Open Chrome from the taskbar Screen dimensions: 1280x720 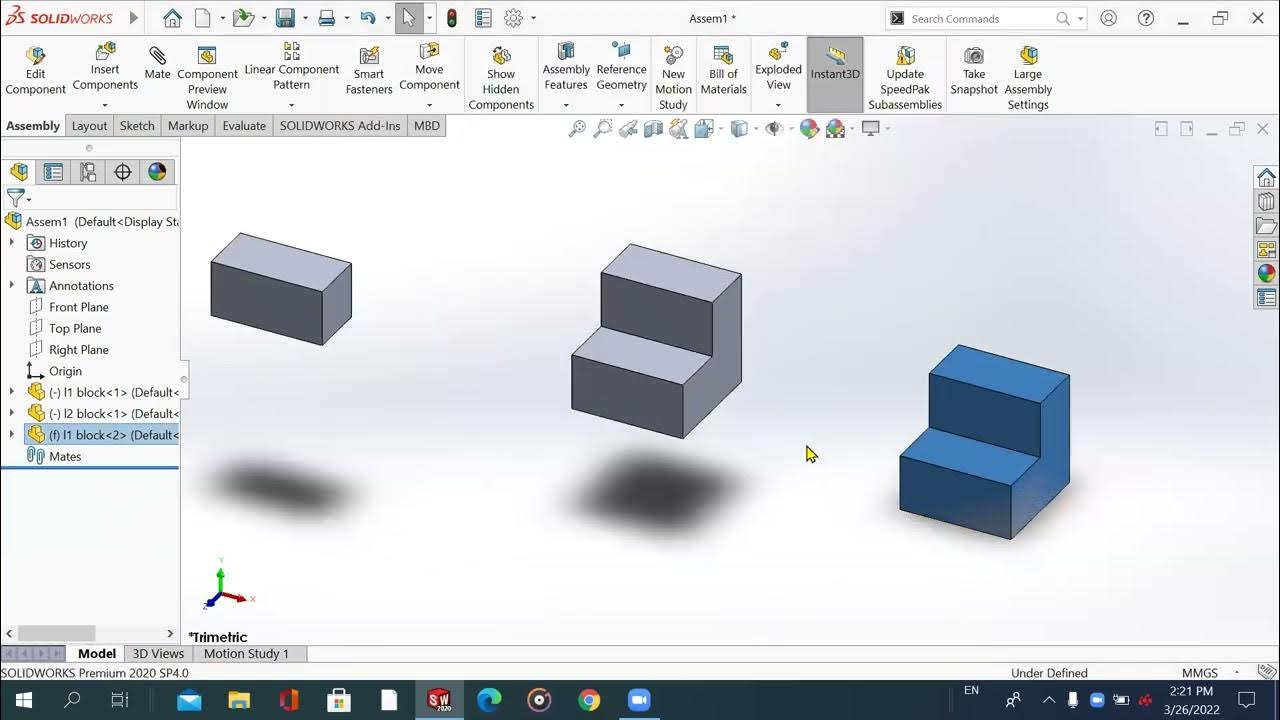tap(589, 700)
